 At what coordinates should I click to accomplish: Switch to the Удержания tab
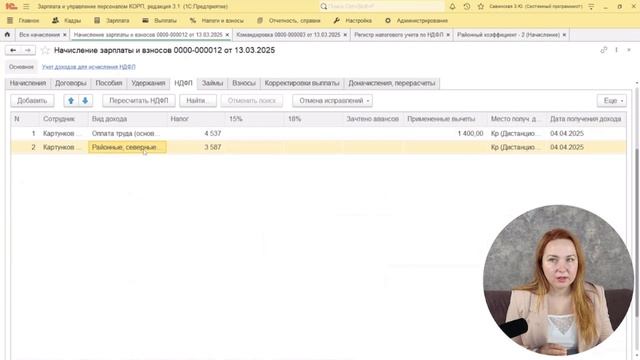pos(148,83)
